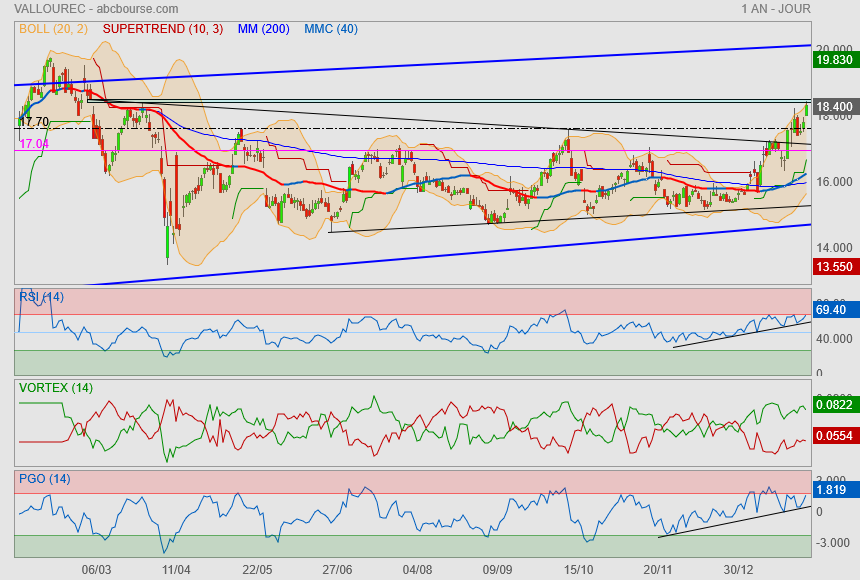Click the VALLOUREC - abcbourse.com title
860x580 pixels.
[x=77, y=9]
